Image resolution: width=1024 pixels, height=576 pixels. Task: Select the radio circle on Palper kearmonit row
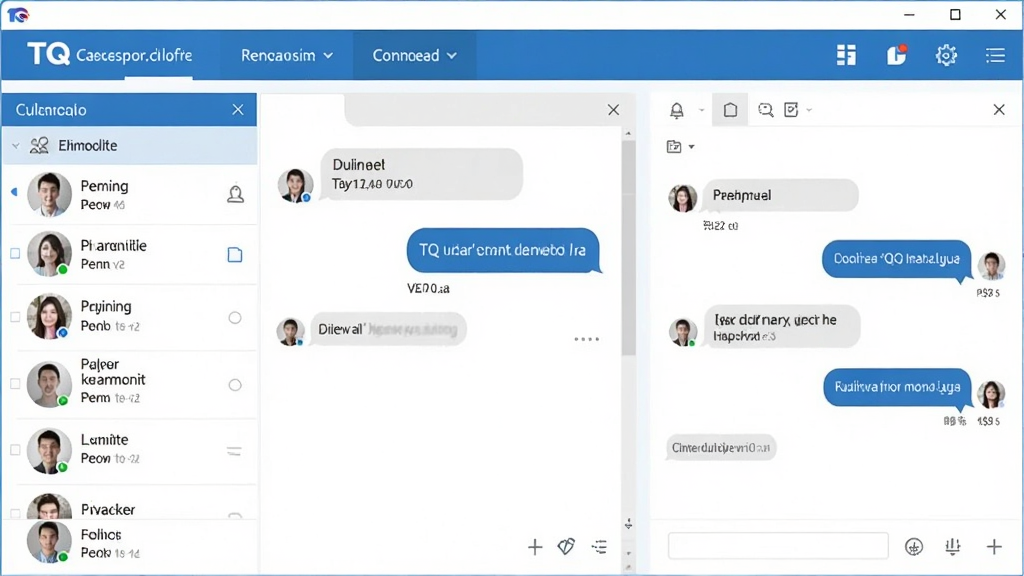(x=235, y=385)
